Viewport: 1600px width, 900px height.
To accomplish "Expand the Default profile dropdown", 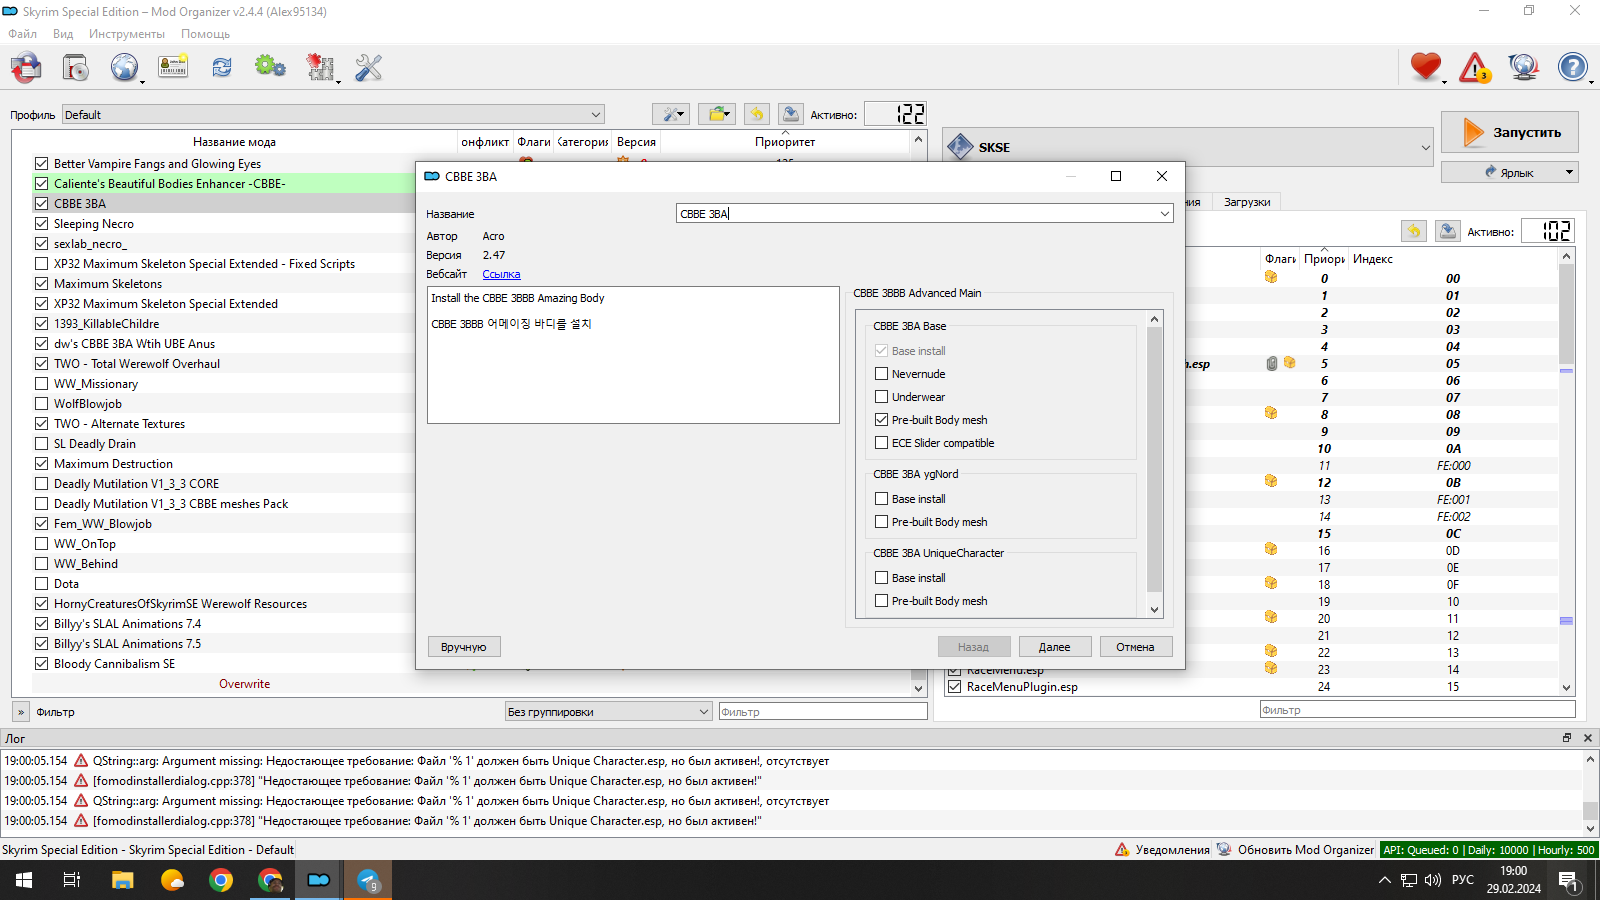I will point(333,114).
